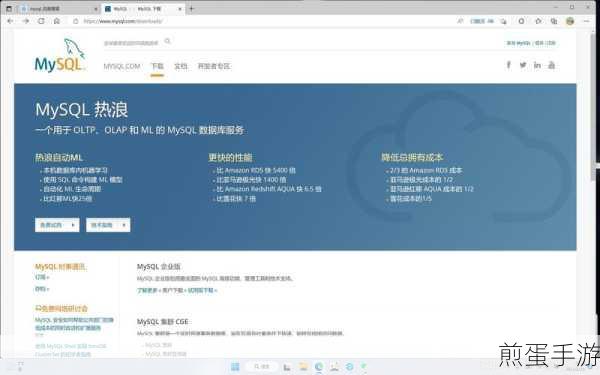
Task: Reload the page with the refresh icon
Action: (41, 21)
